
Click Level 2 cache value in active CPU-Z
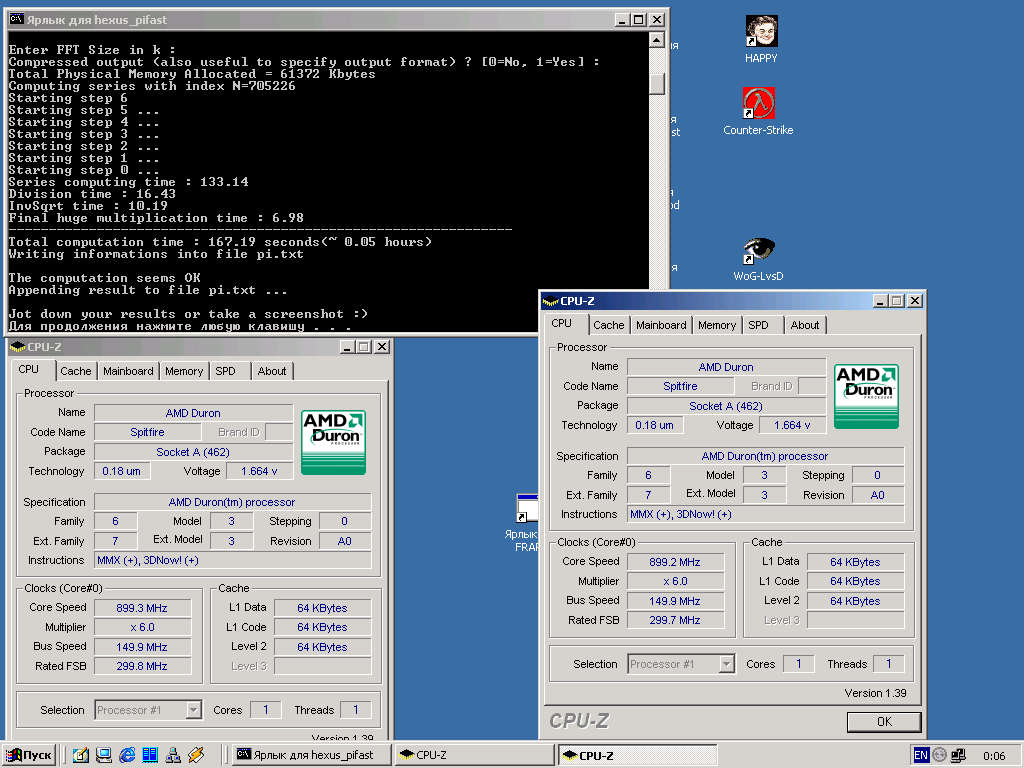856,601
